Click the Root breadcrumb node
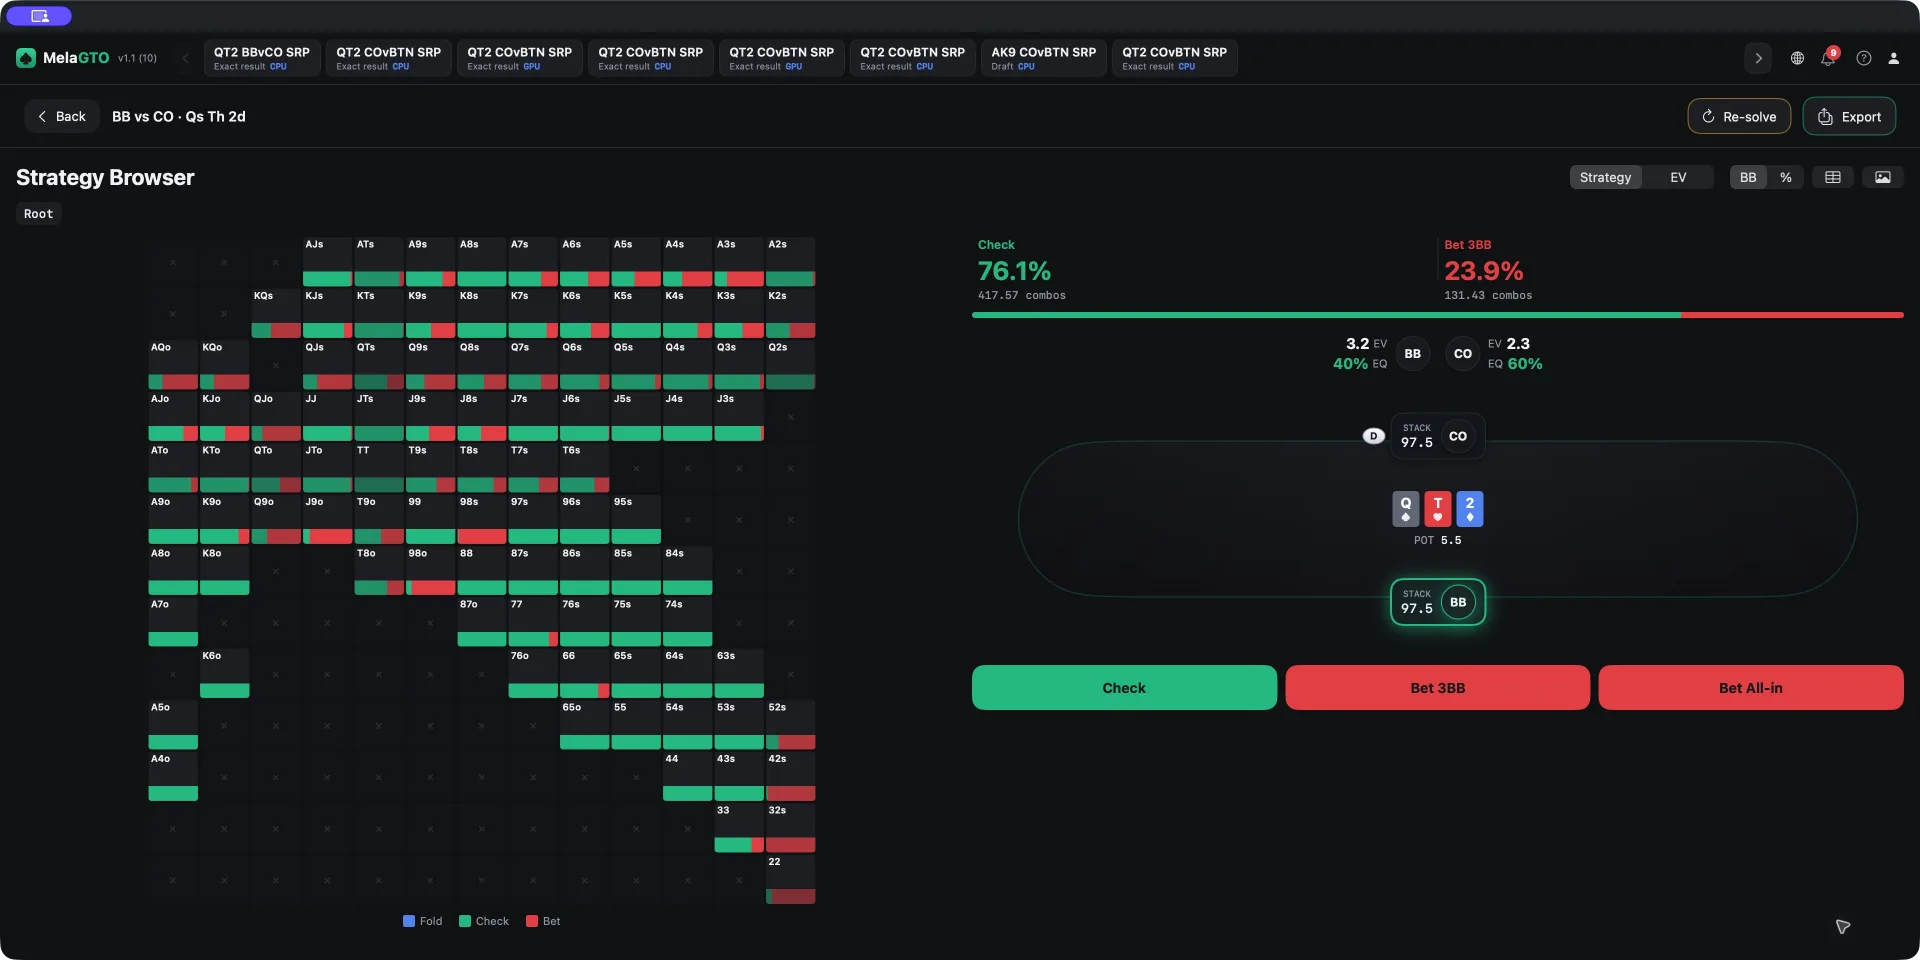Viewport: 1920px width, 960px height. coord(38,214)
